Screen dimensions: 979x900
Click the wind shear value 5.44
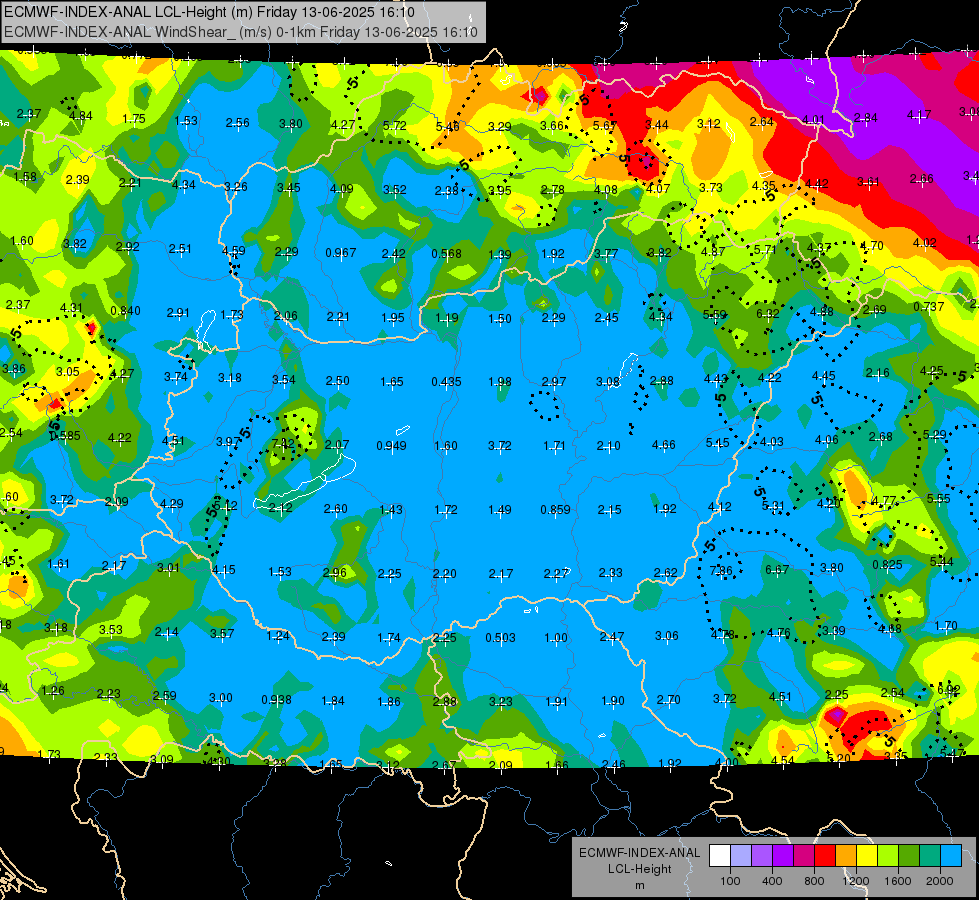[942, 562]
